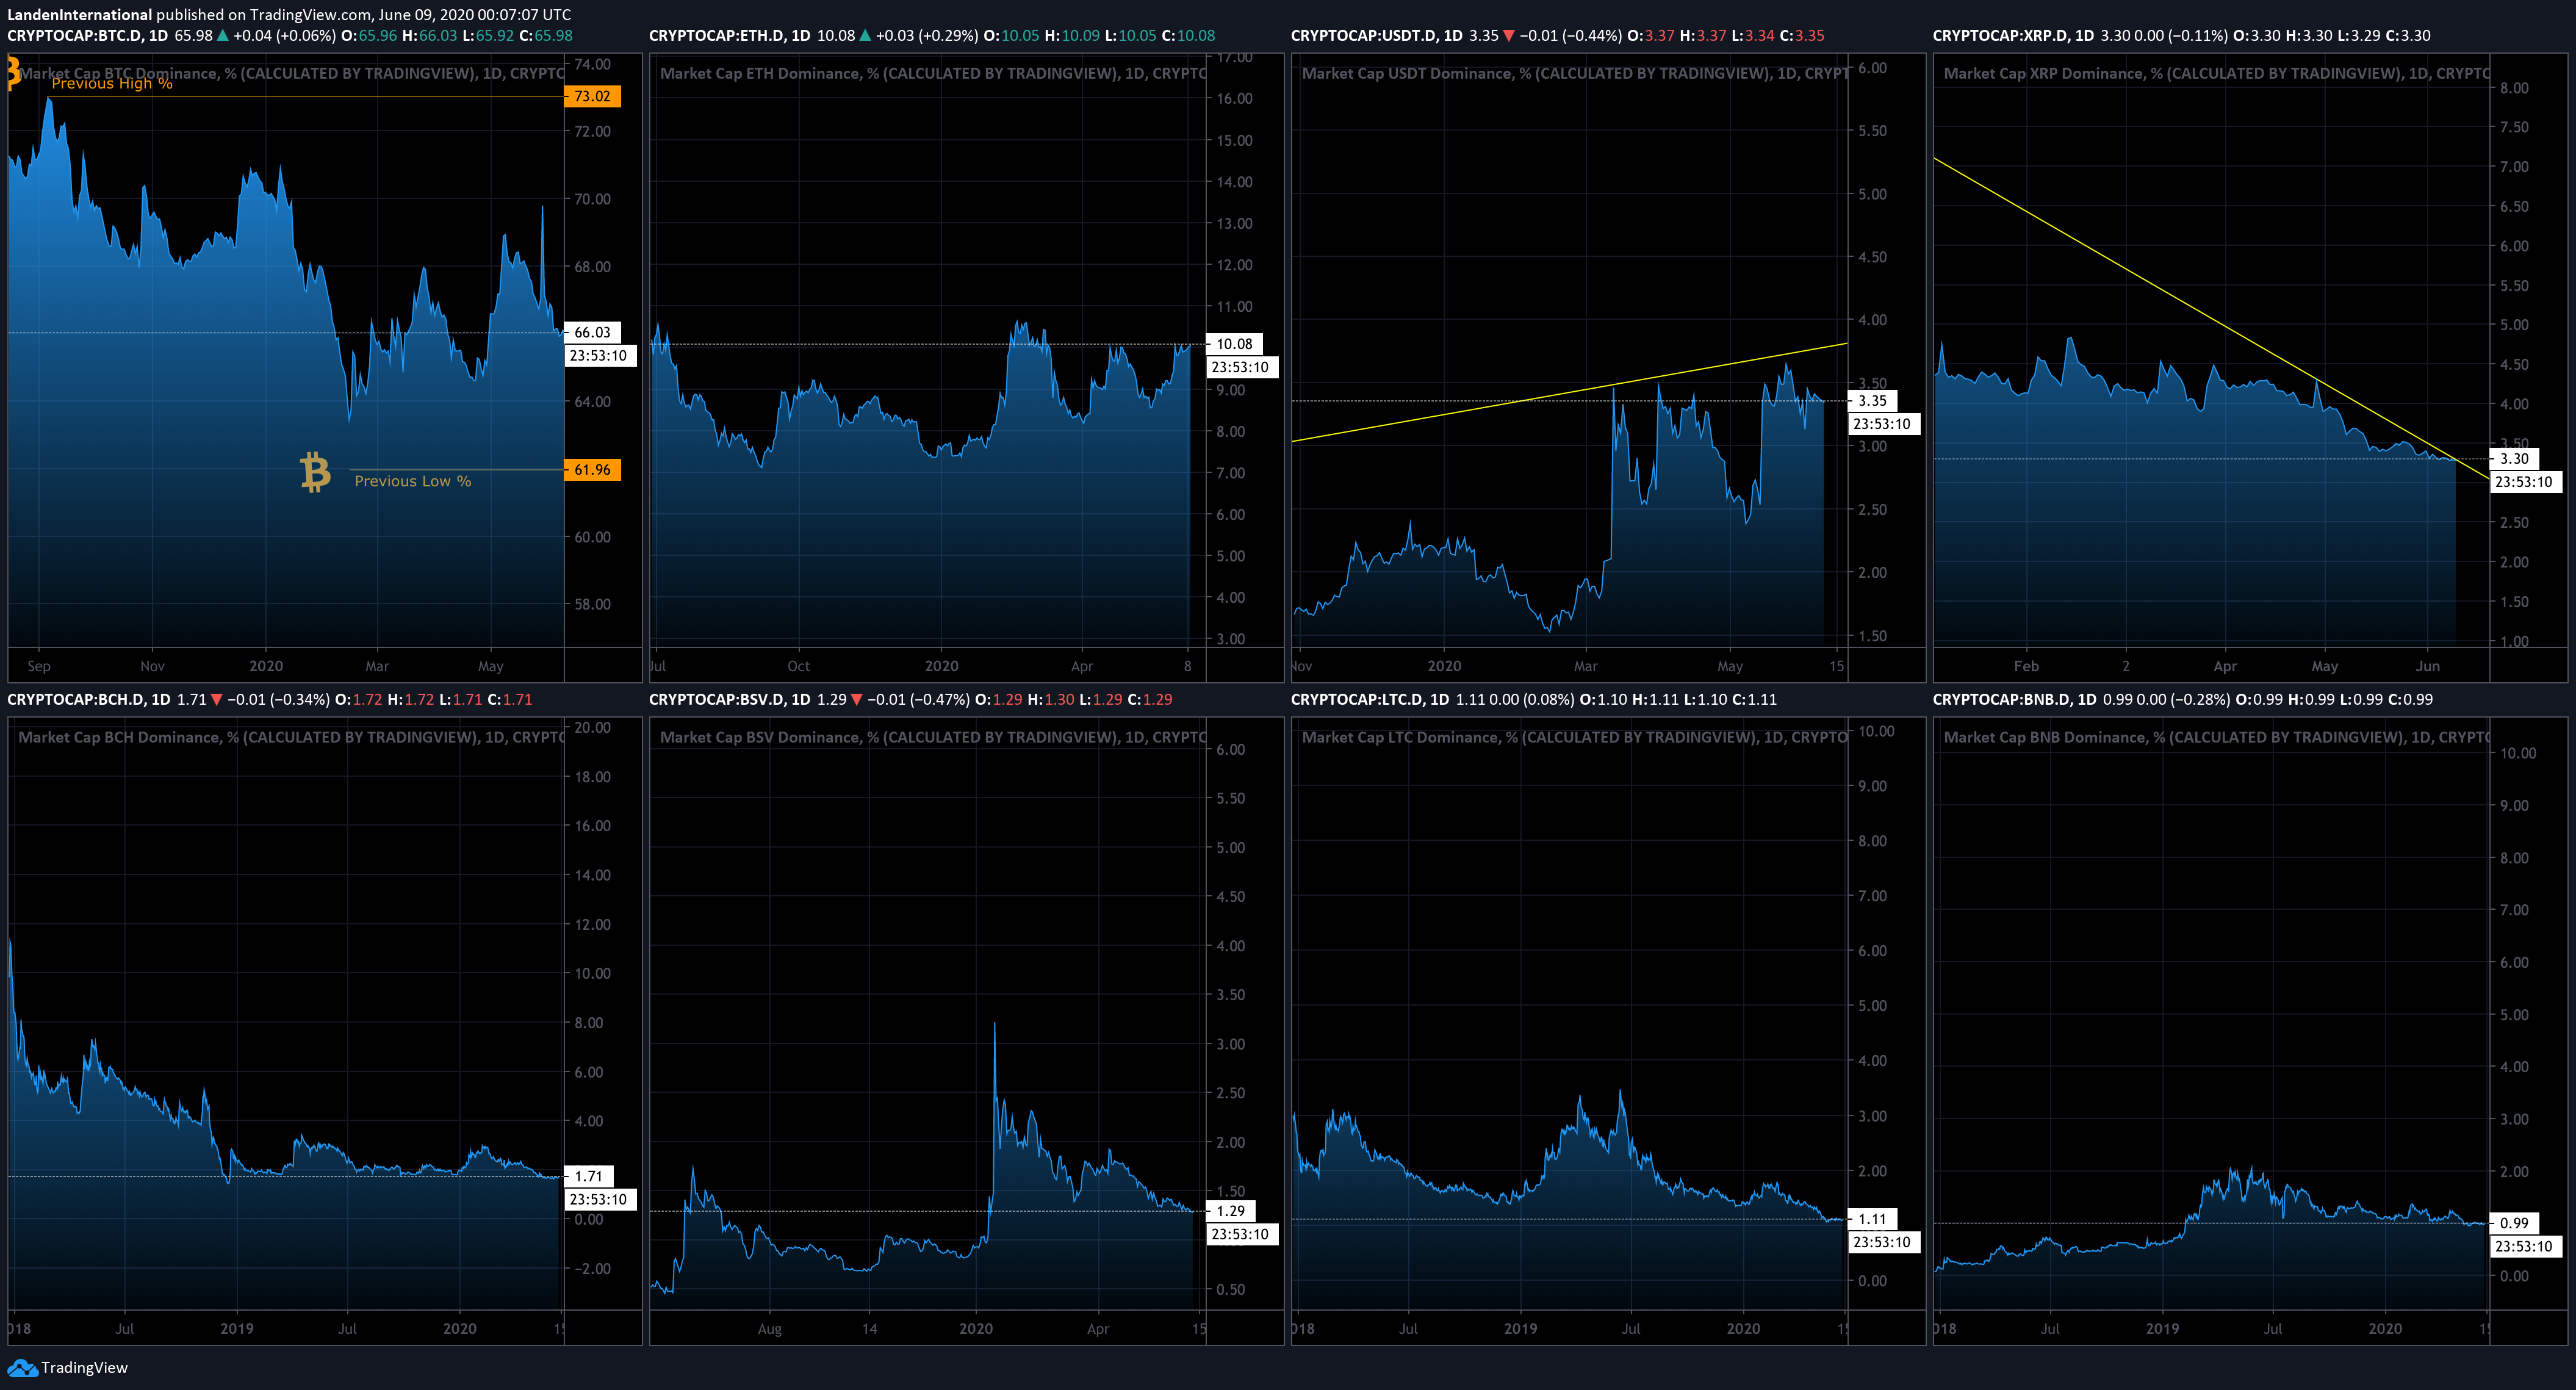Click the gold Bitcoin icon near Previous Low

click(x=315, y=472)
